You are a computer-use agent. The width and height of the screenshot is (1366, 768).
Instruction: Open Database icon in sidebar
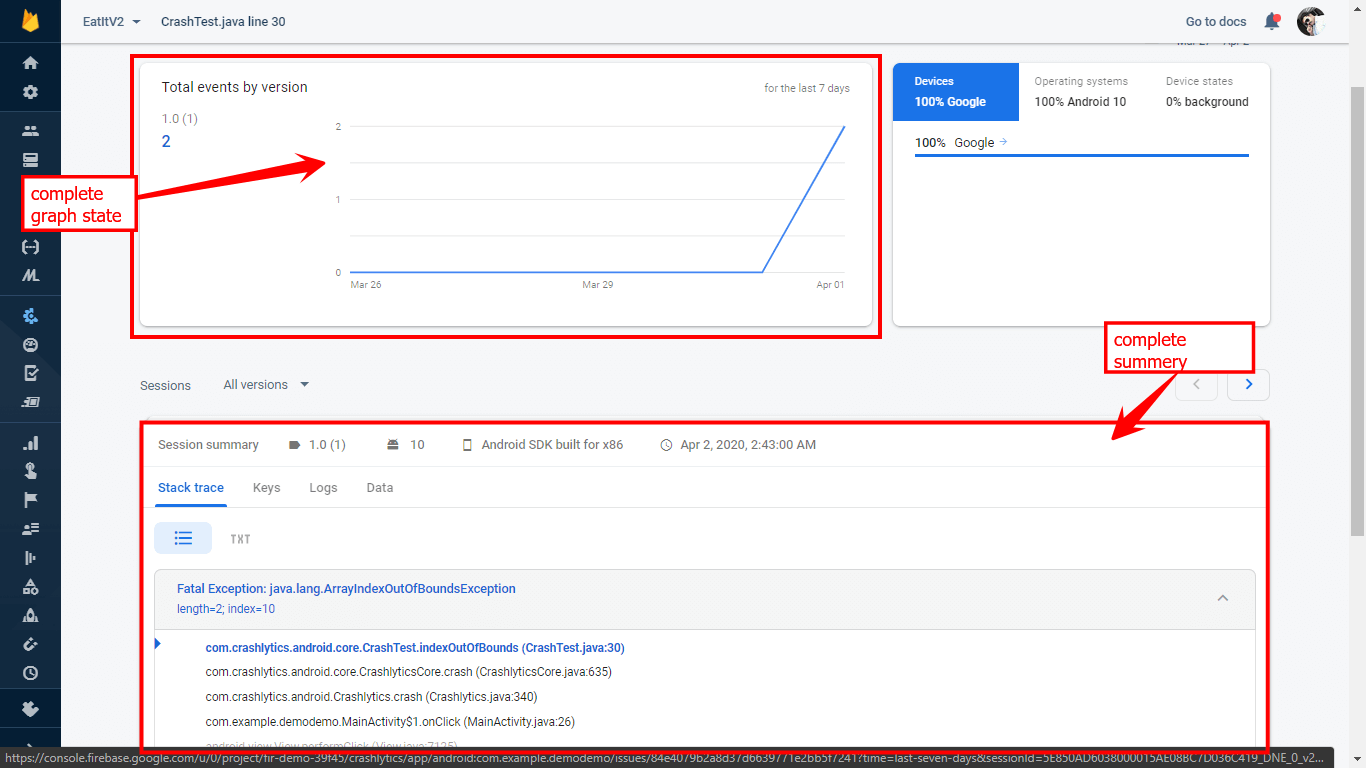(30, 160)
